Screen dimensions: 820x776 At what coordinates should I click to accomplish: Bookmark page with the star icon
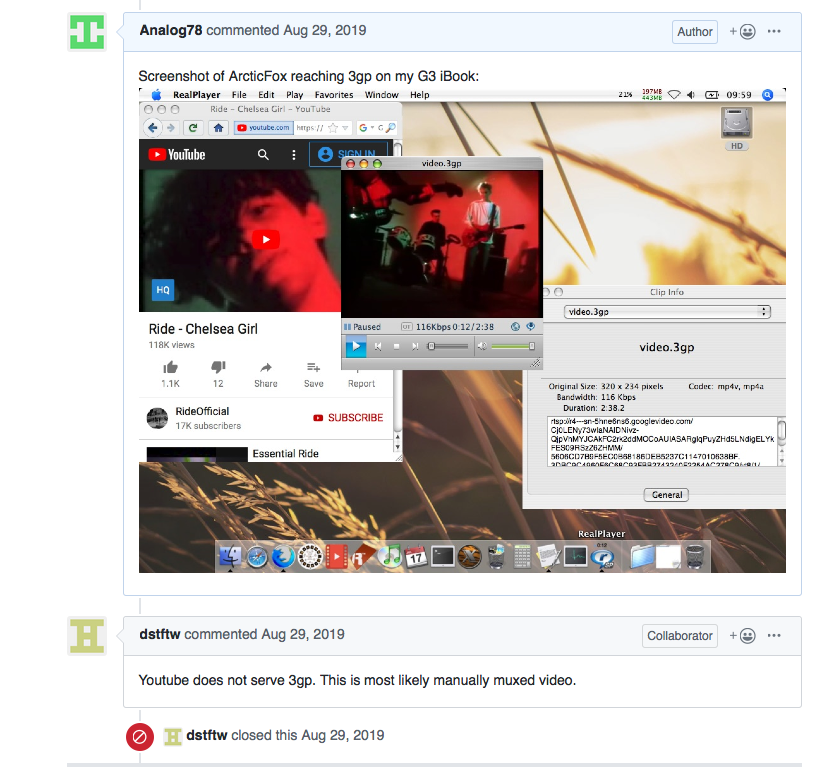pos(333,128)
